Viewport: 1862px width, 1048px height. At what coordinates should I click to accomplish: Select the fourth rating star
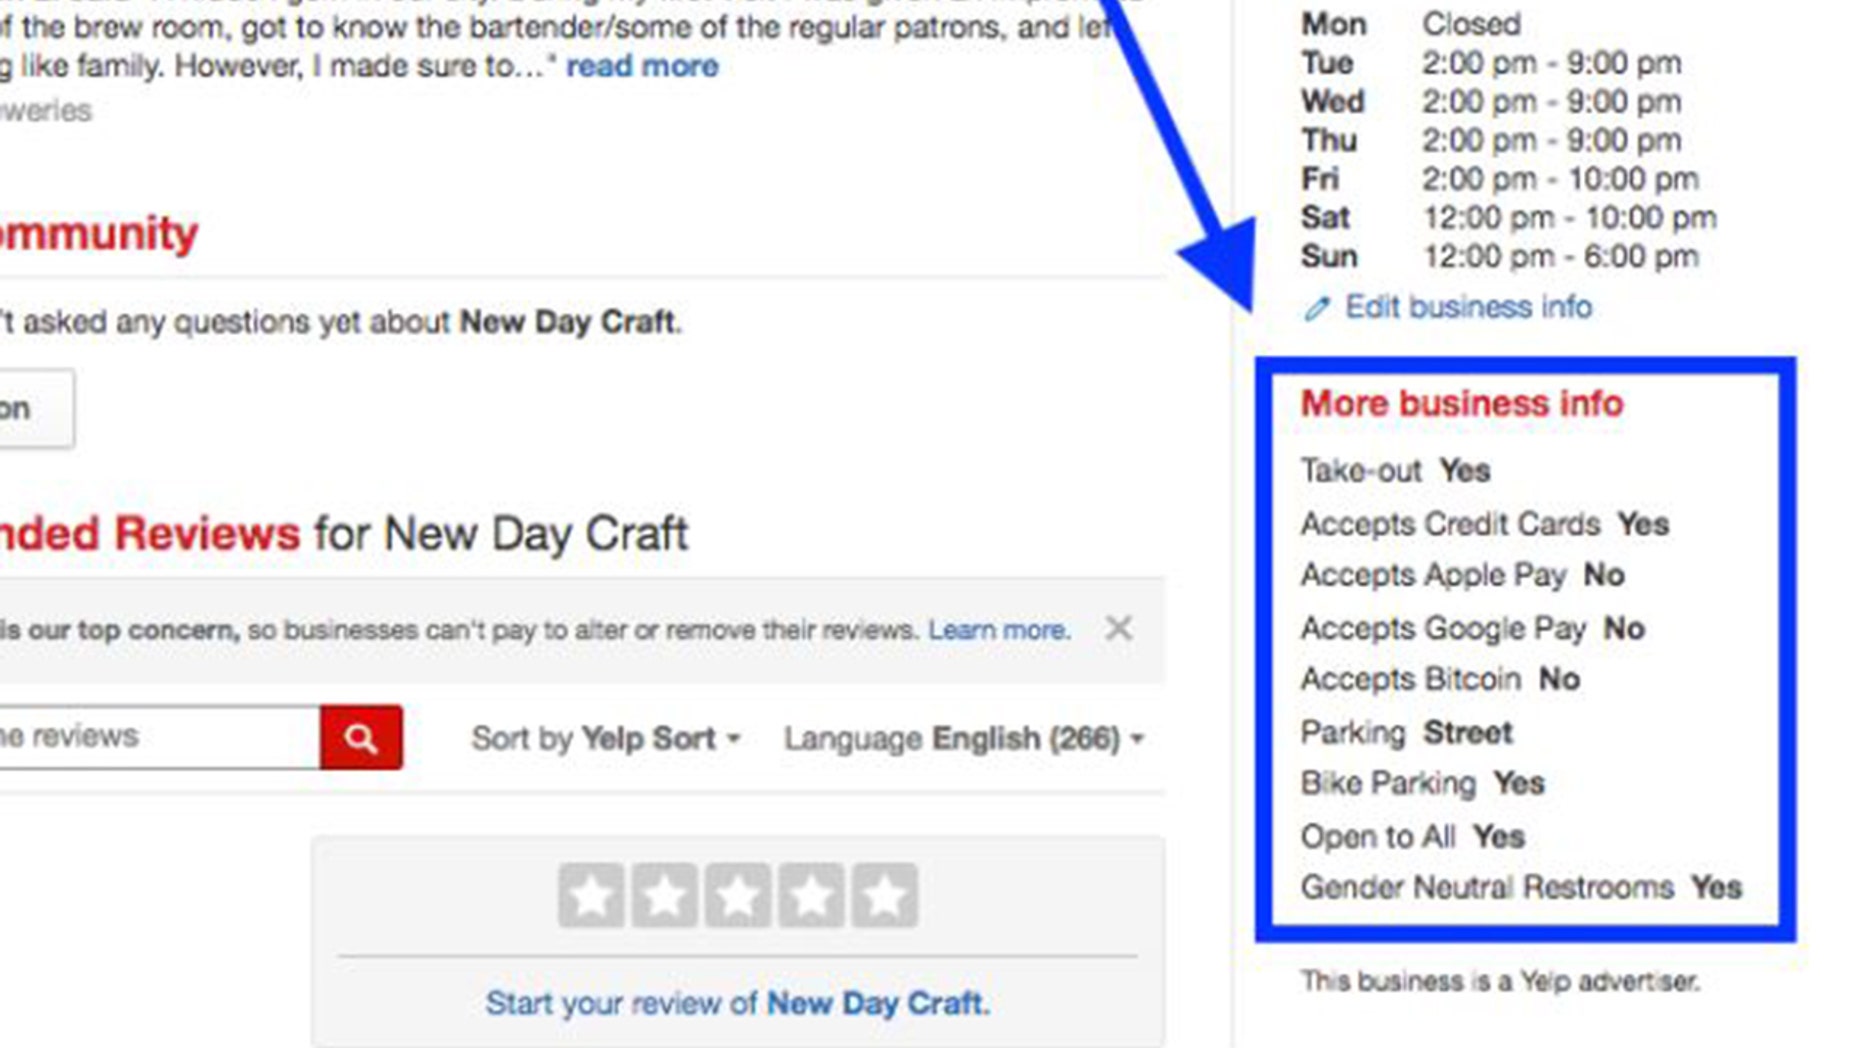[811, 895]
